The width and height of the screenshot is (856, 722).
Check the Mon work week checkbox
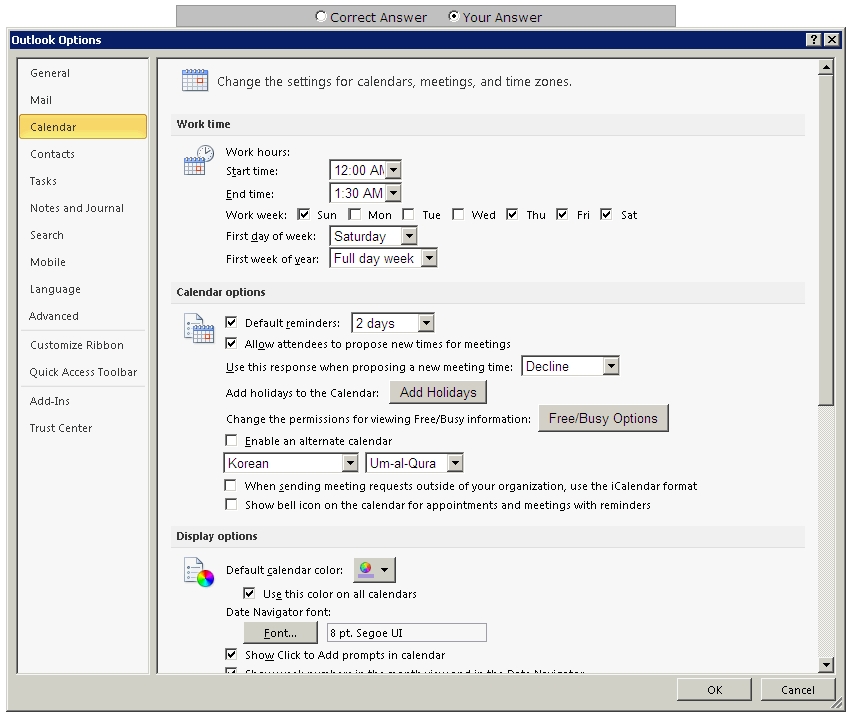355,214
